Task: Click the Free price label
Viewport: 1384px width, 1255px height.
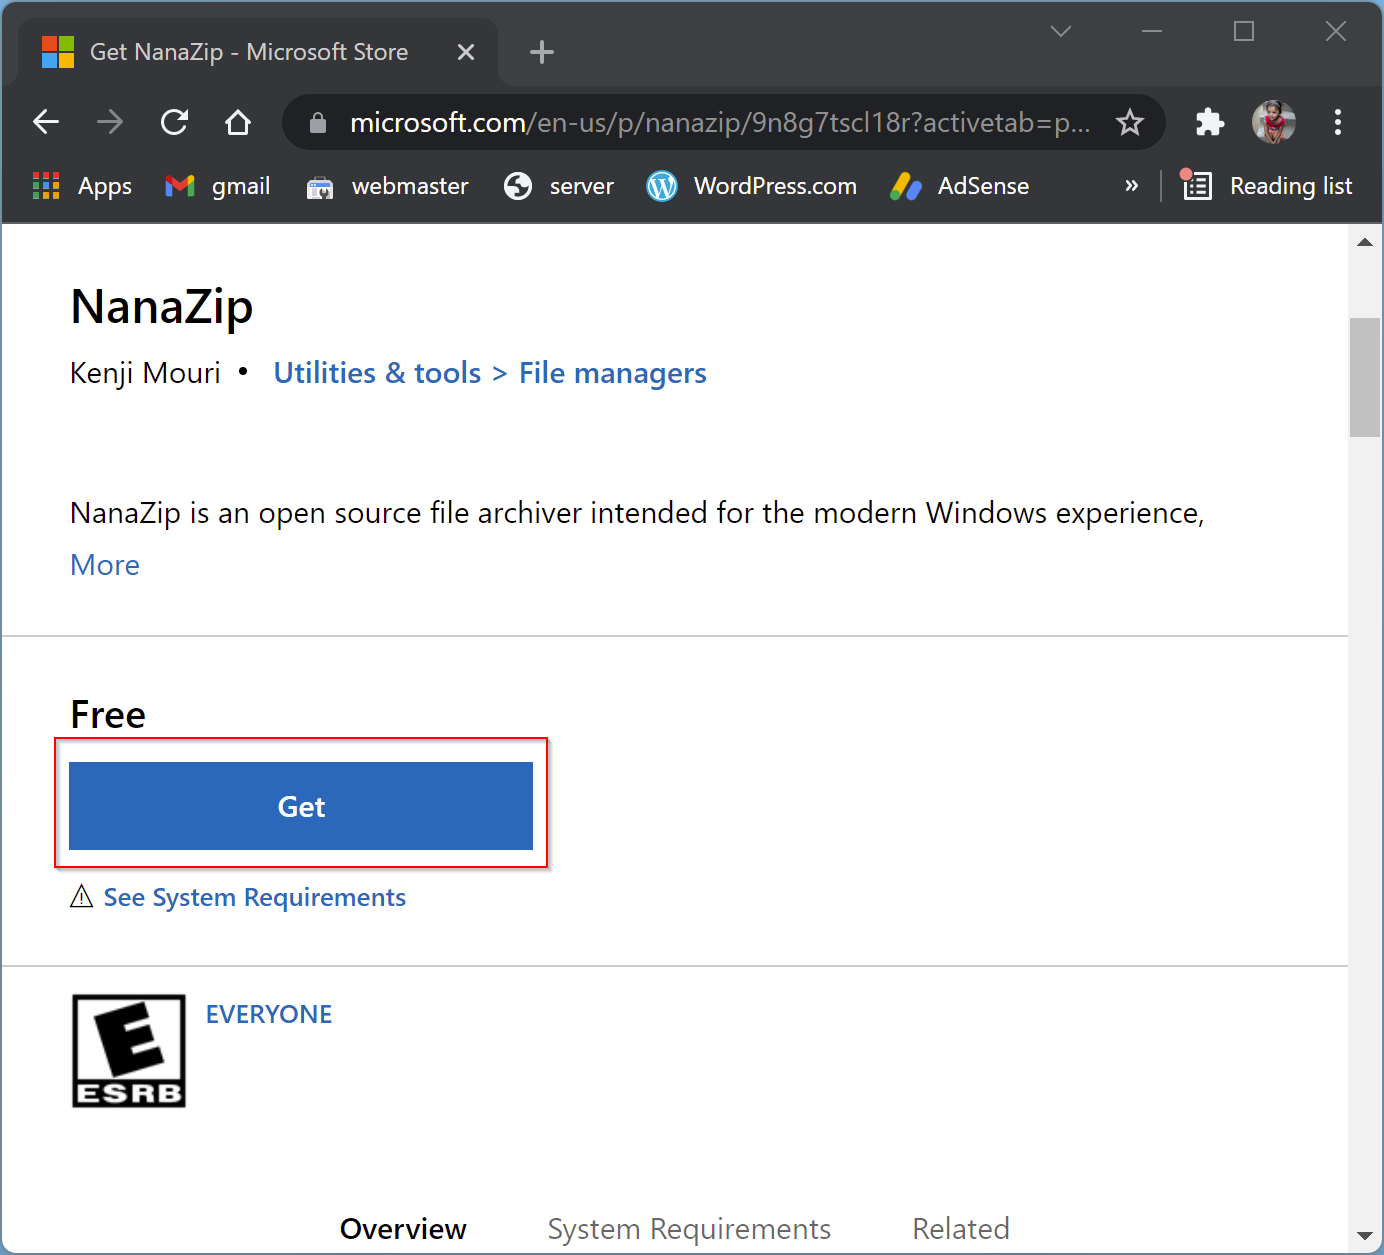Action: point(108,714)
